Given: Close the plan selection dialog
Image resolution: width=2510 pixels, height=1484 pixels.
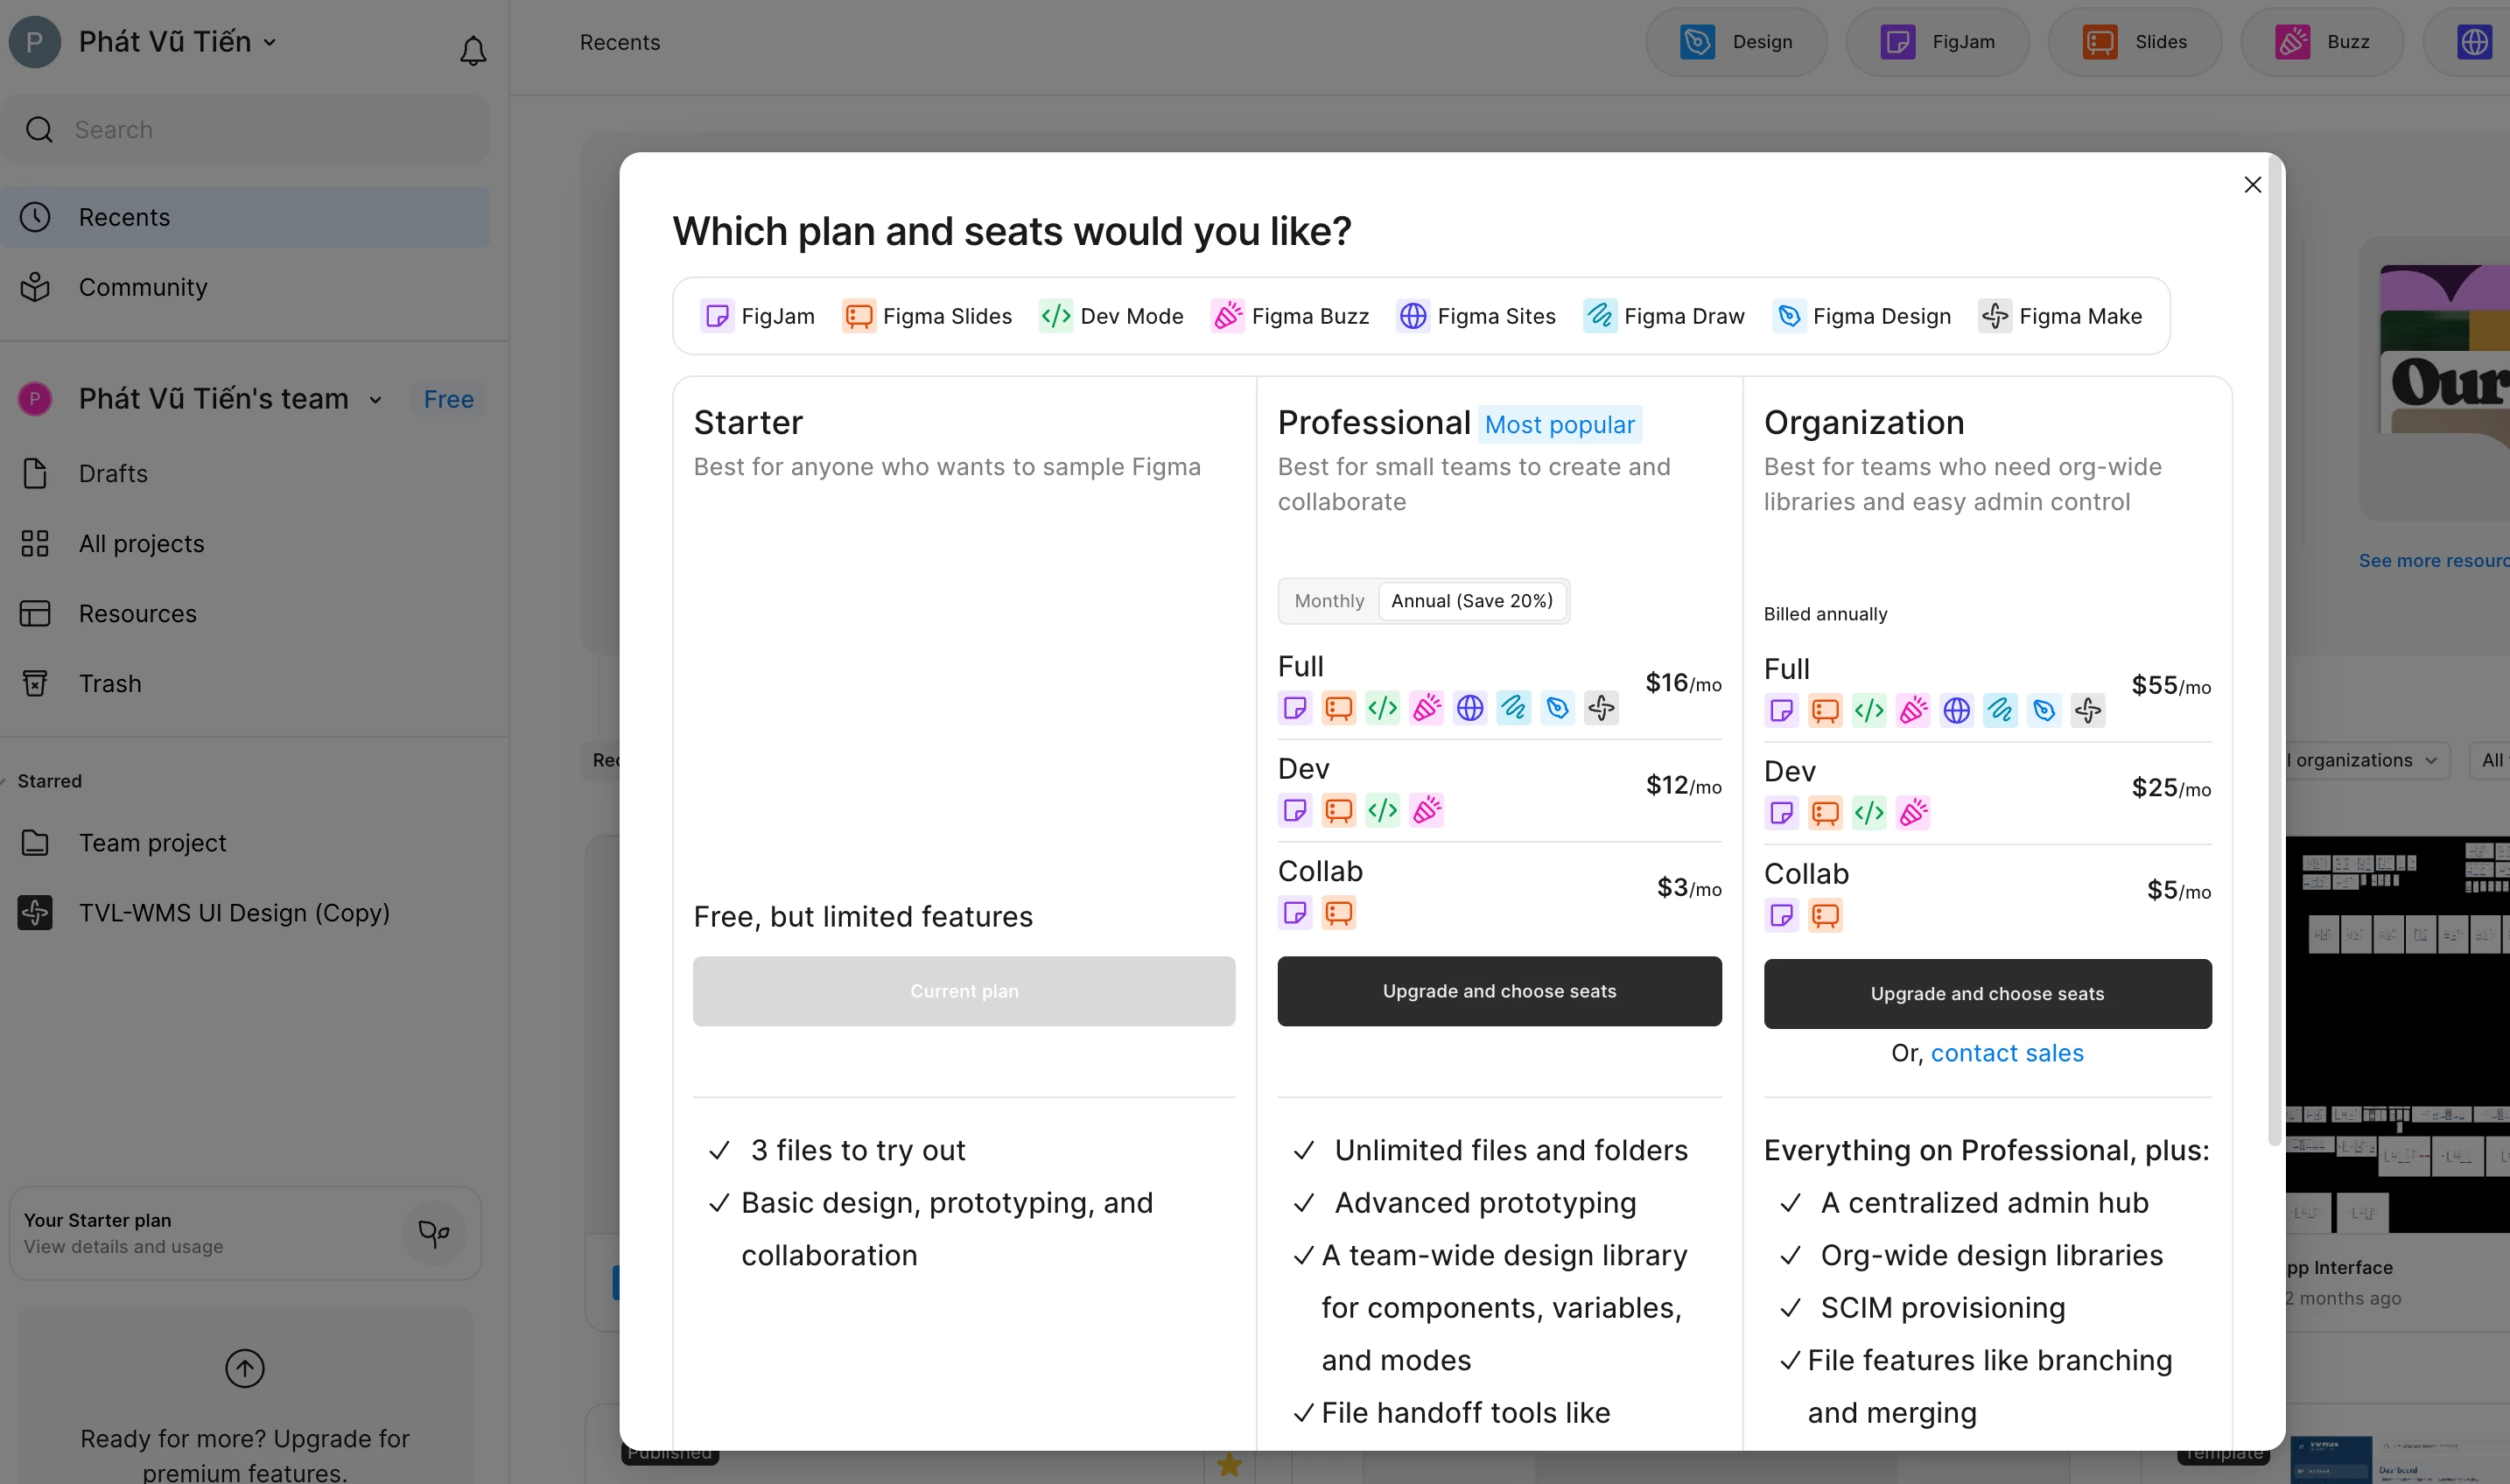Looking at the screenshot, I should click(2252, 185).
